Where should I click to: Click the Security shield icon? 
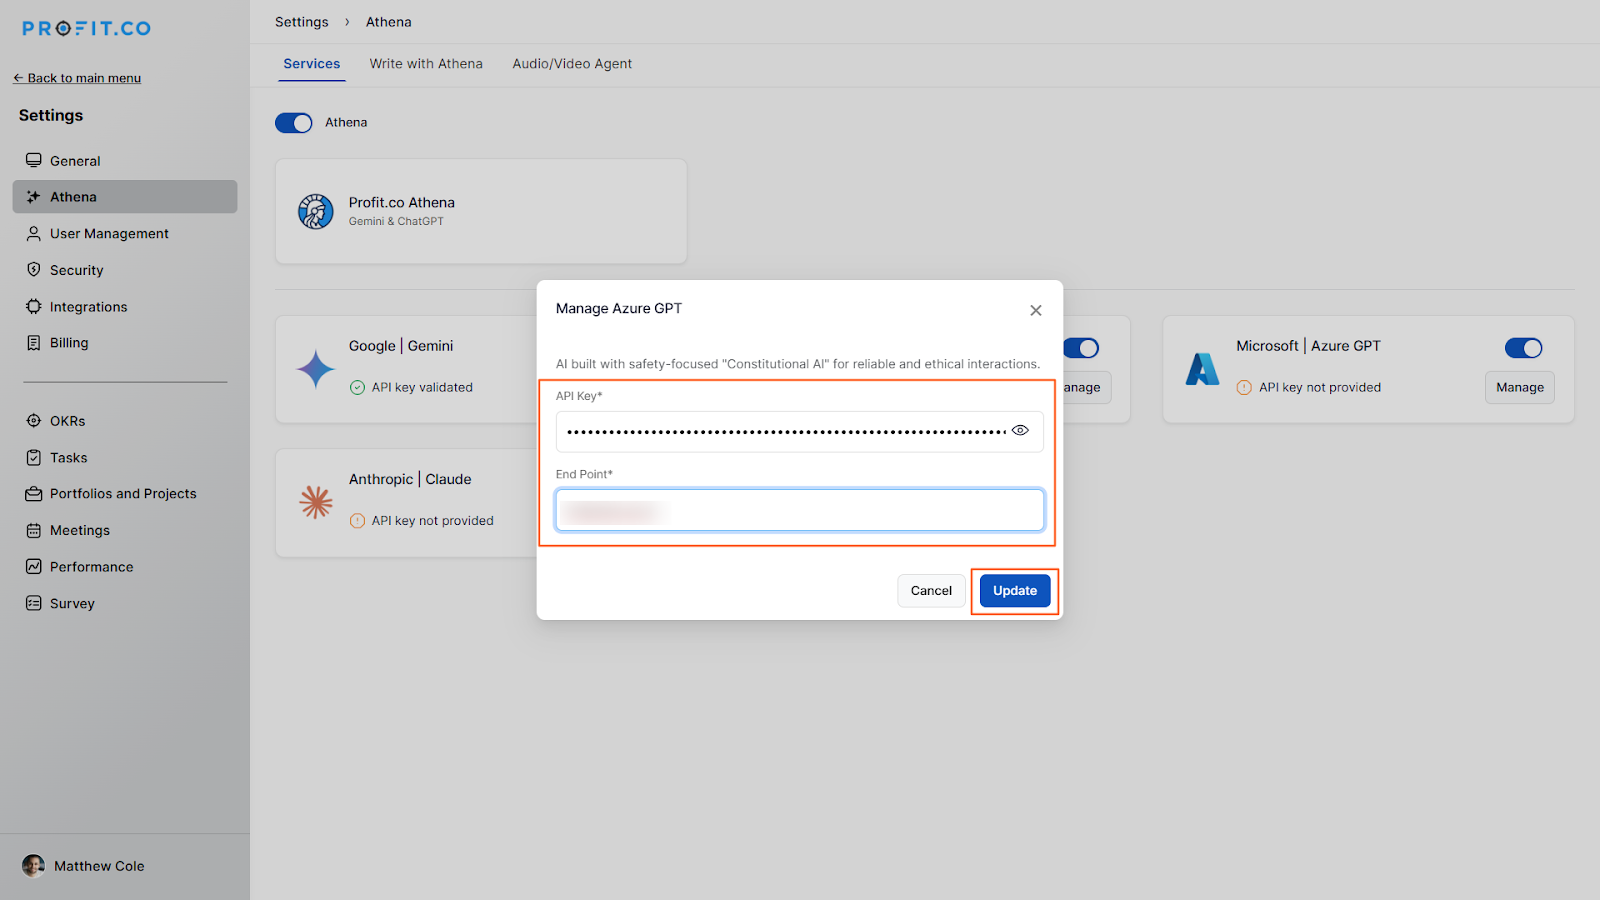point(34,270)
